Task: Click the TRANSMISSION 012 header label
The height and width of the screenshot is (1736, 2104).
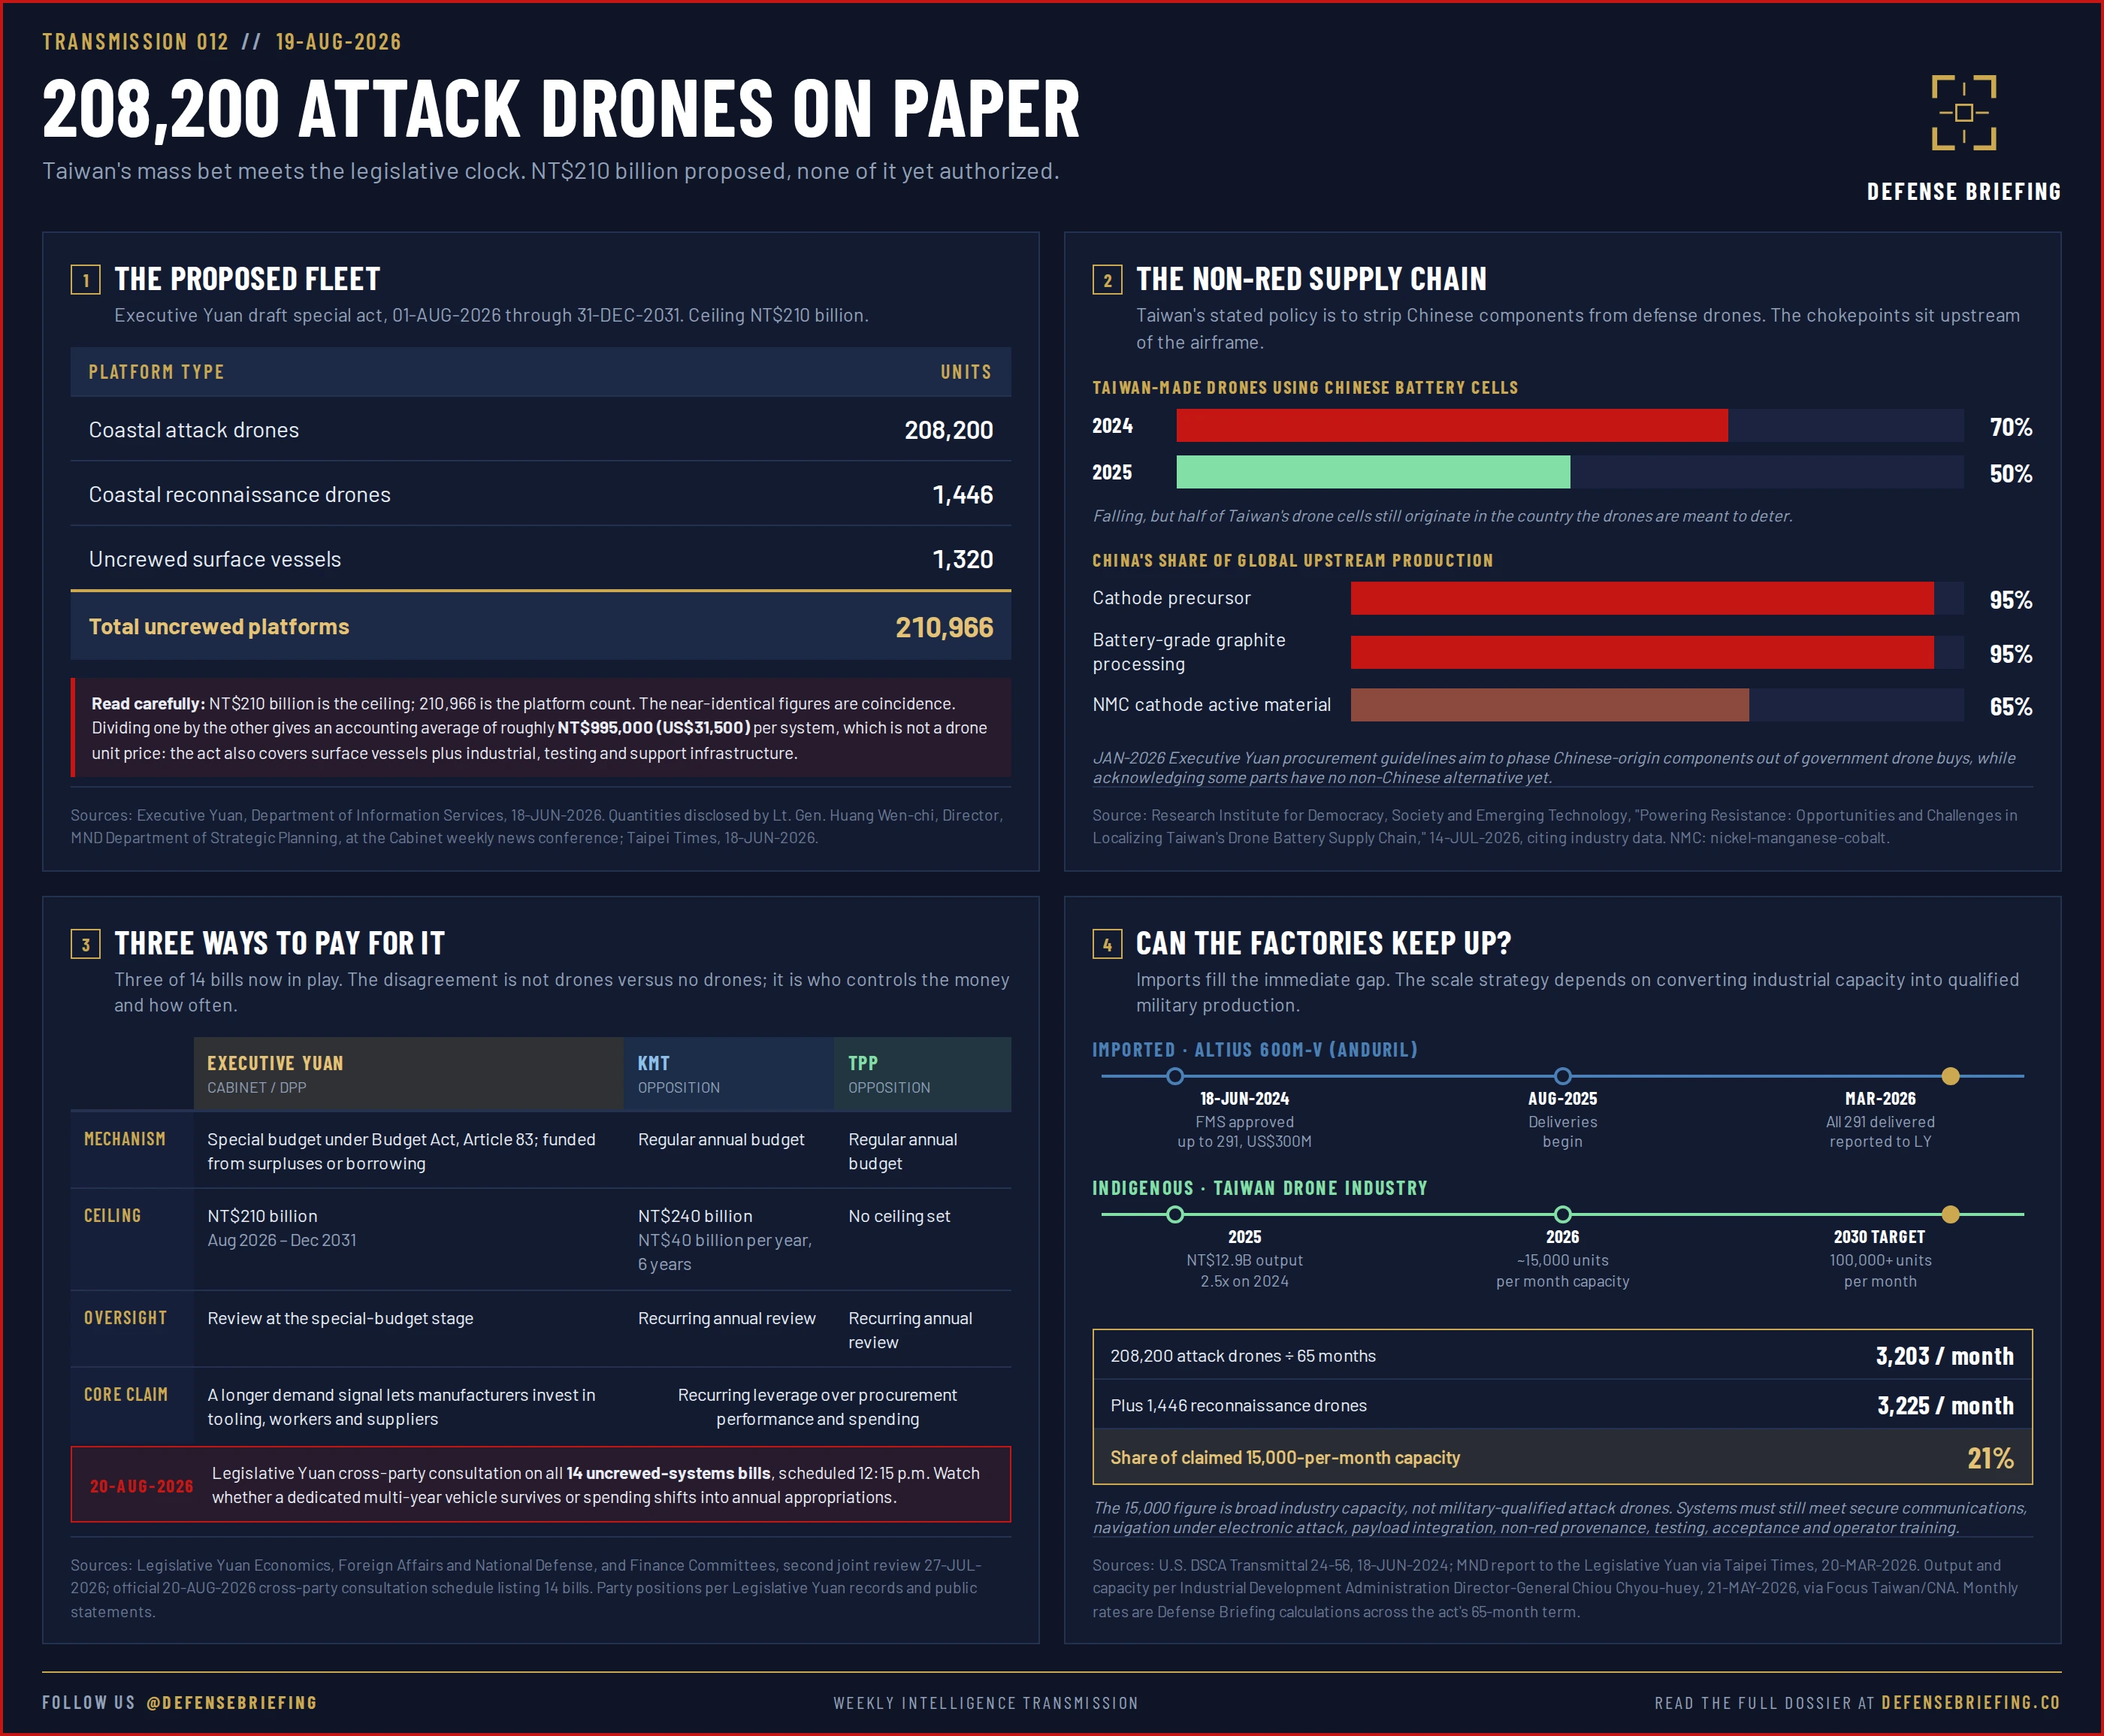Action: (x=135, y=42)
